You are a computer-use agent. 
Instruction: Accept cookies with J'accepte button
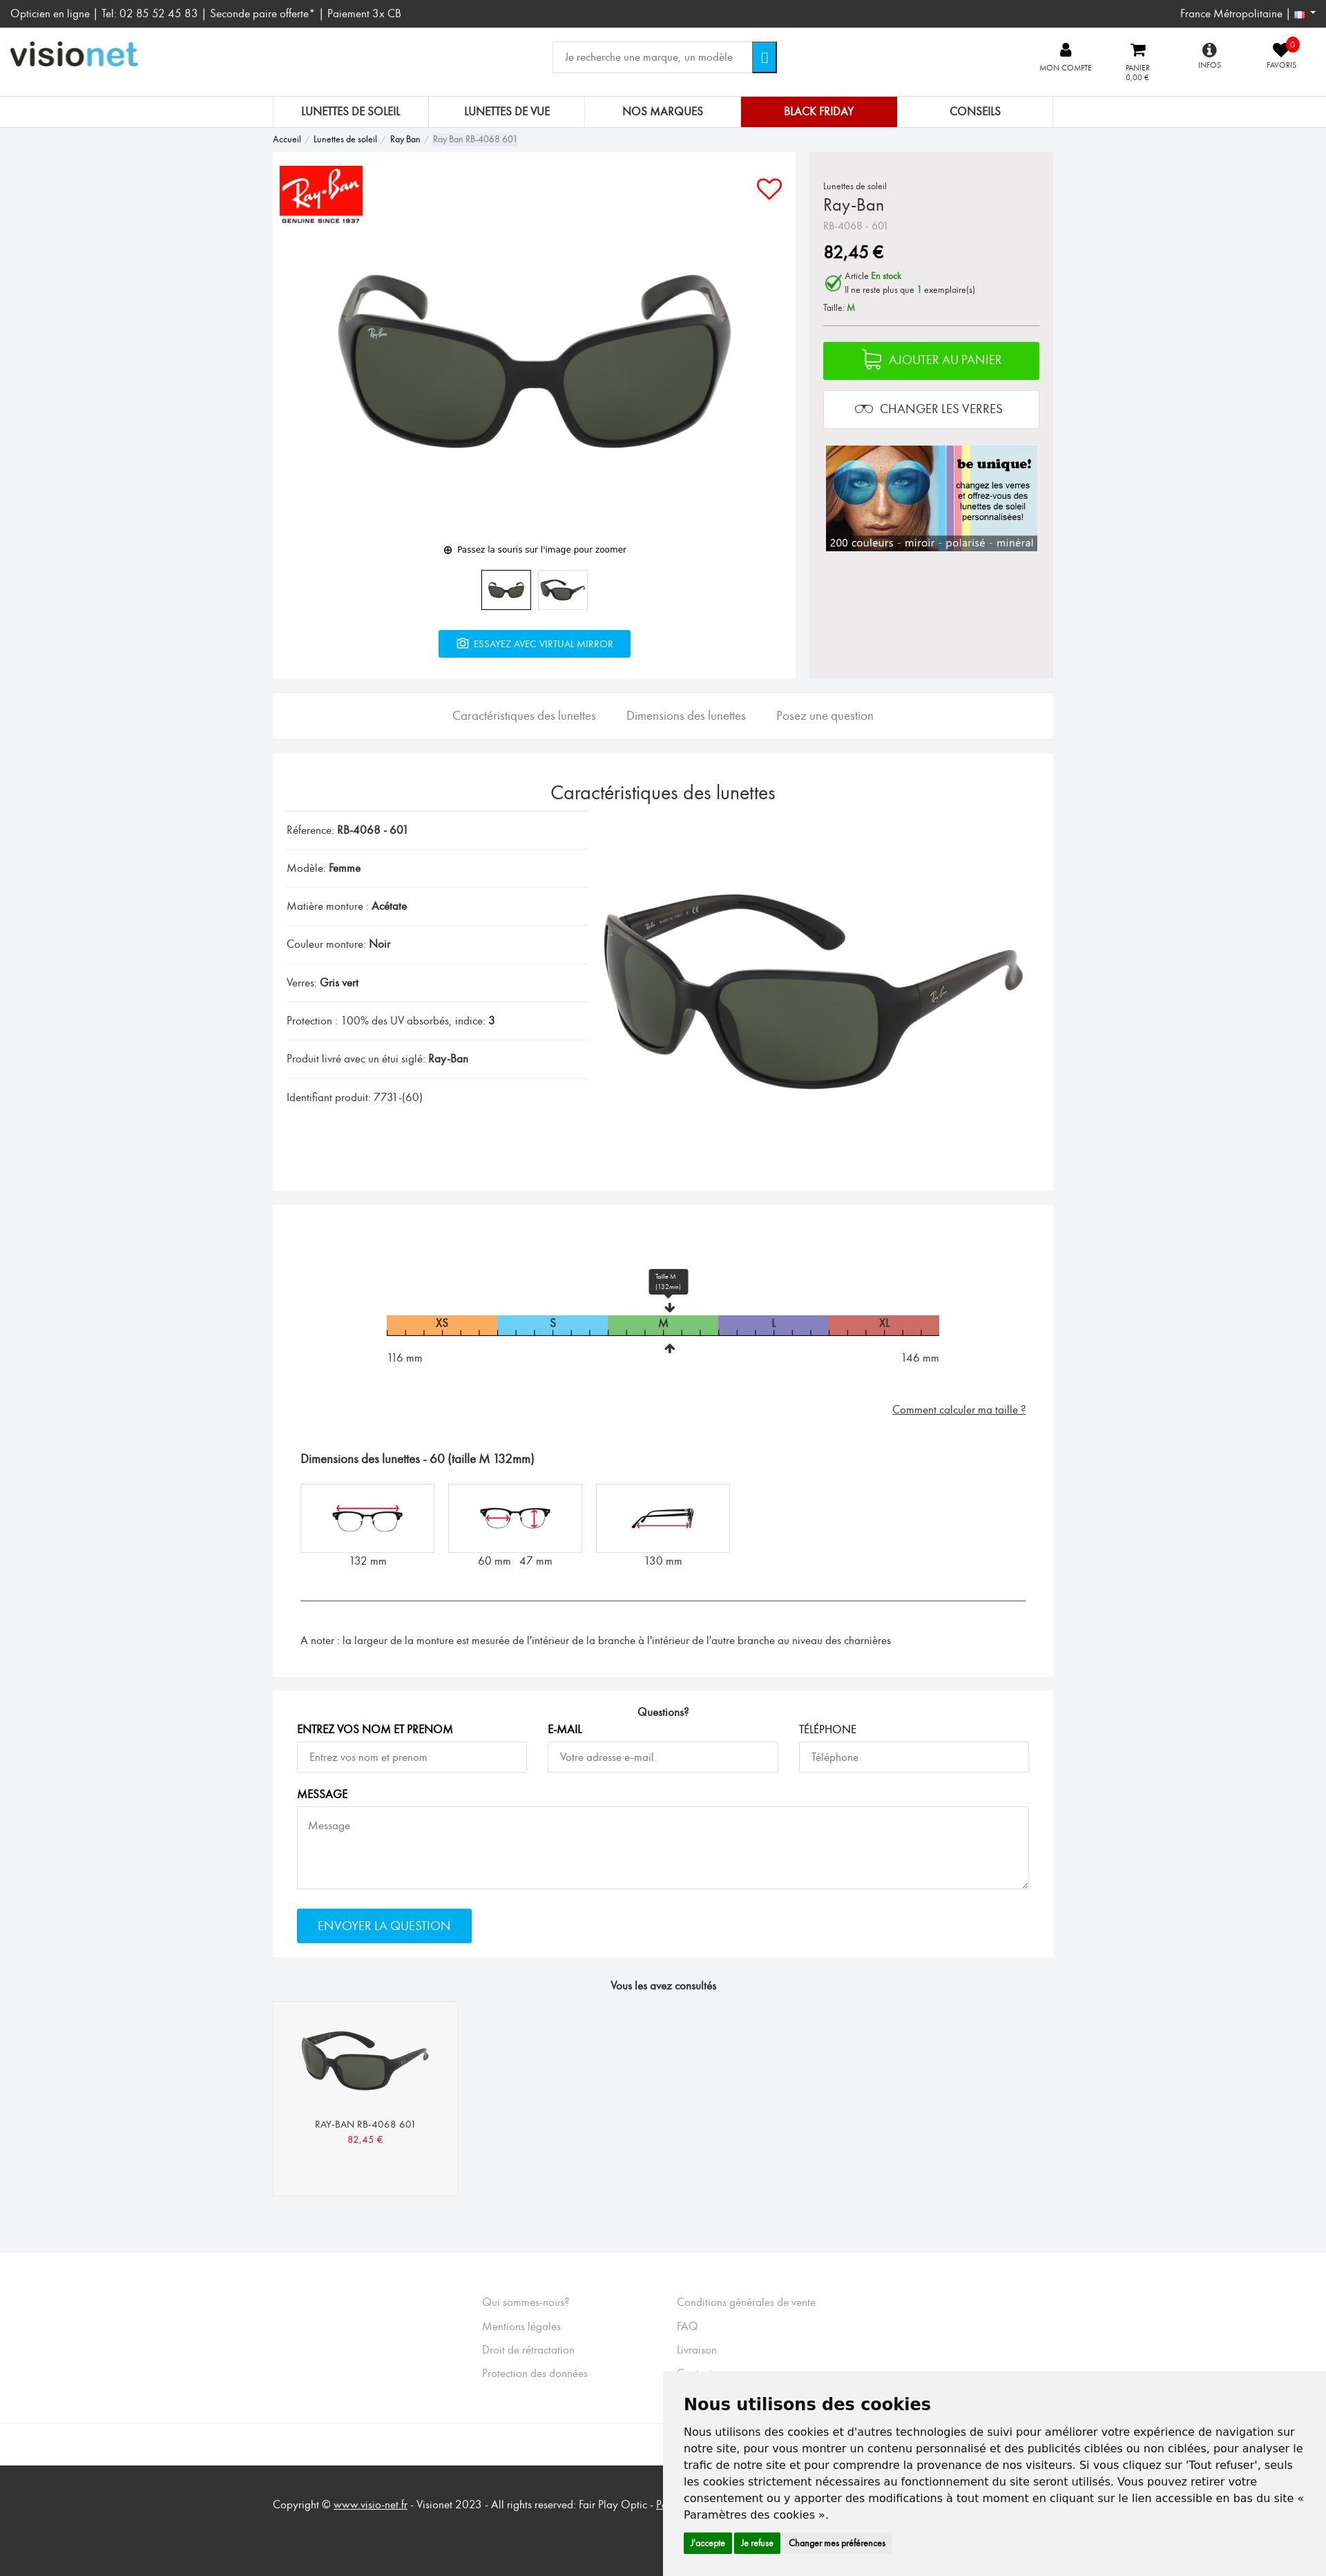pos(707,2543)
